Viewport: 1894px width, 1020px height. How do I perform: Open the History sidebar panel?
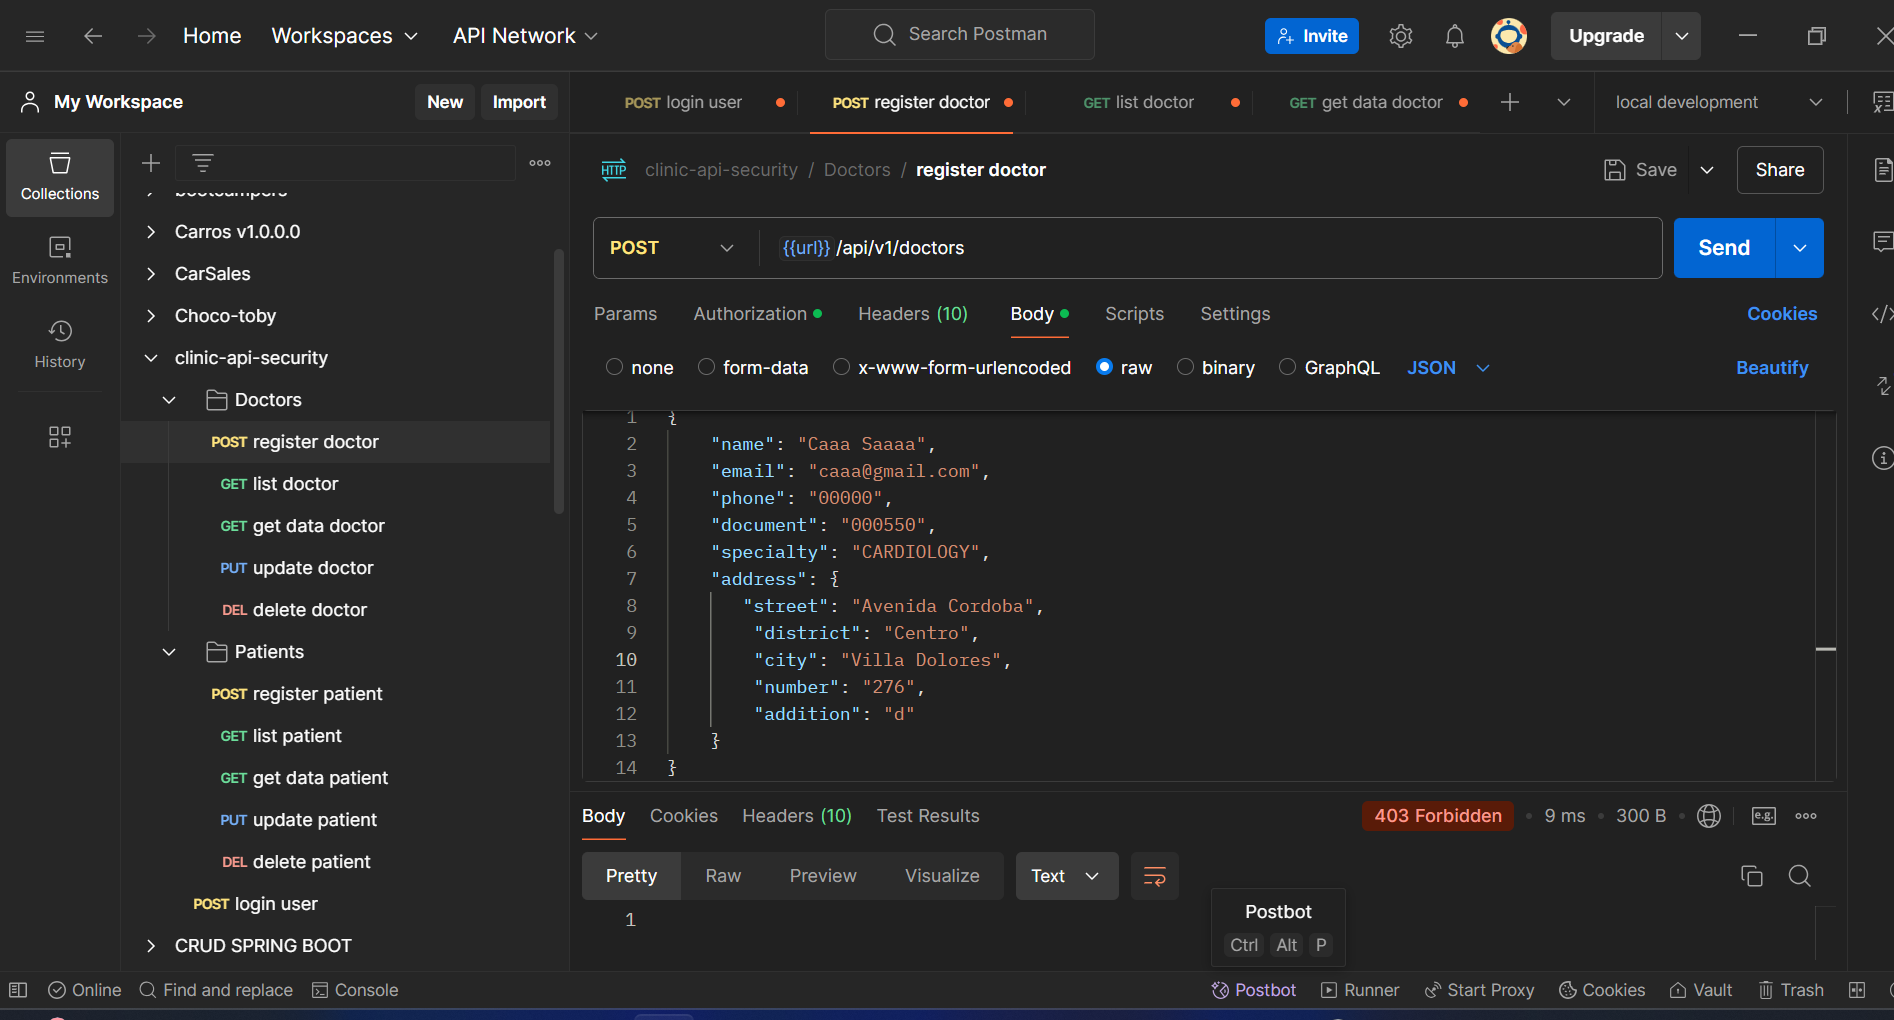pos(60,345)
